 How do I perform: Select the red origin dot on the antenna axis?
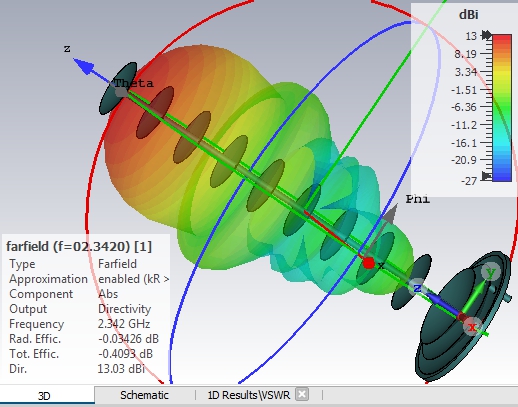point(369,263)
